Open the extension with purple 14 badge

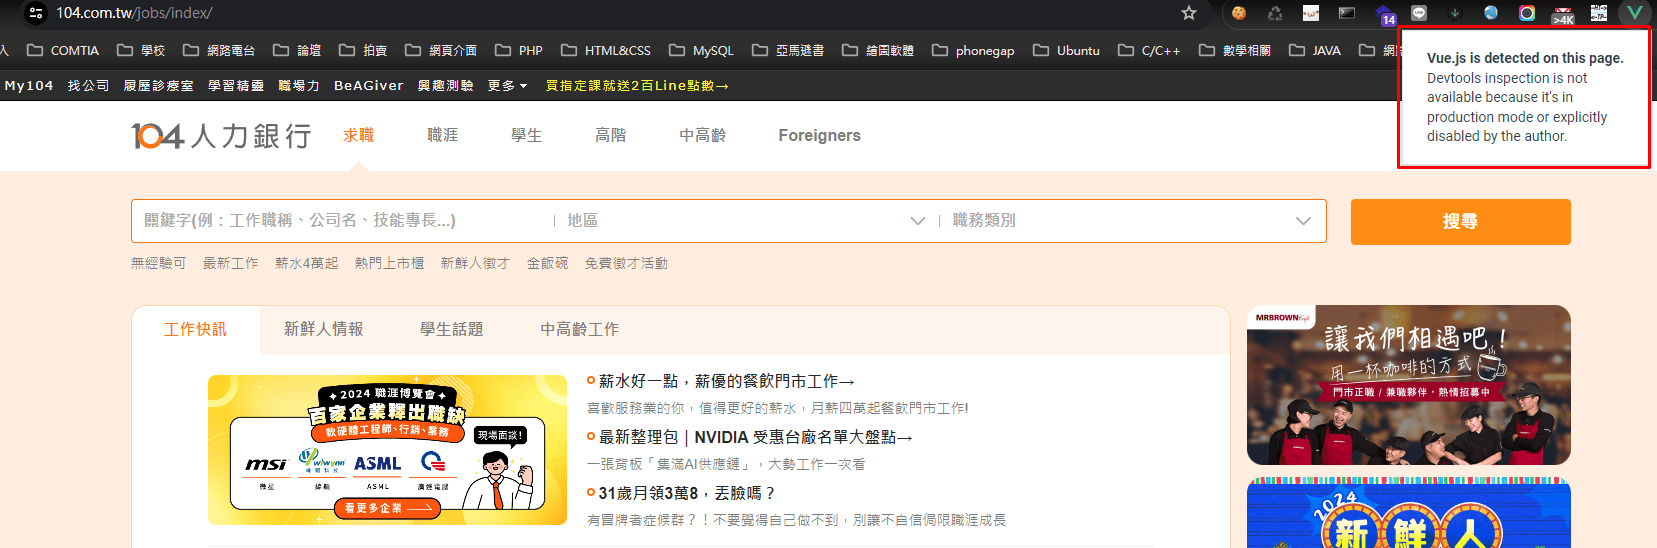coord(1385,15)
